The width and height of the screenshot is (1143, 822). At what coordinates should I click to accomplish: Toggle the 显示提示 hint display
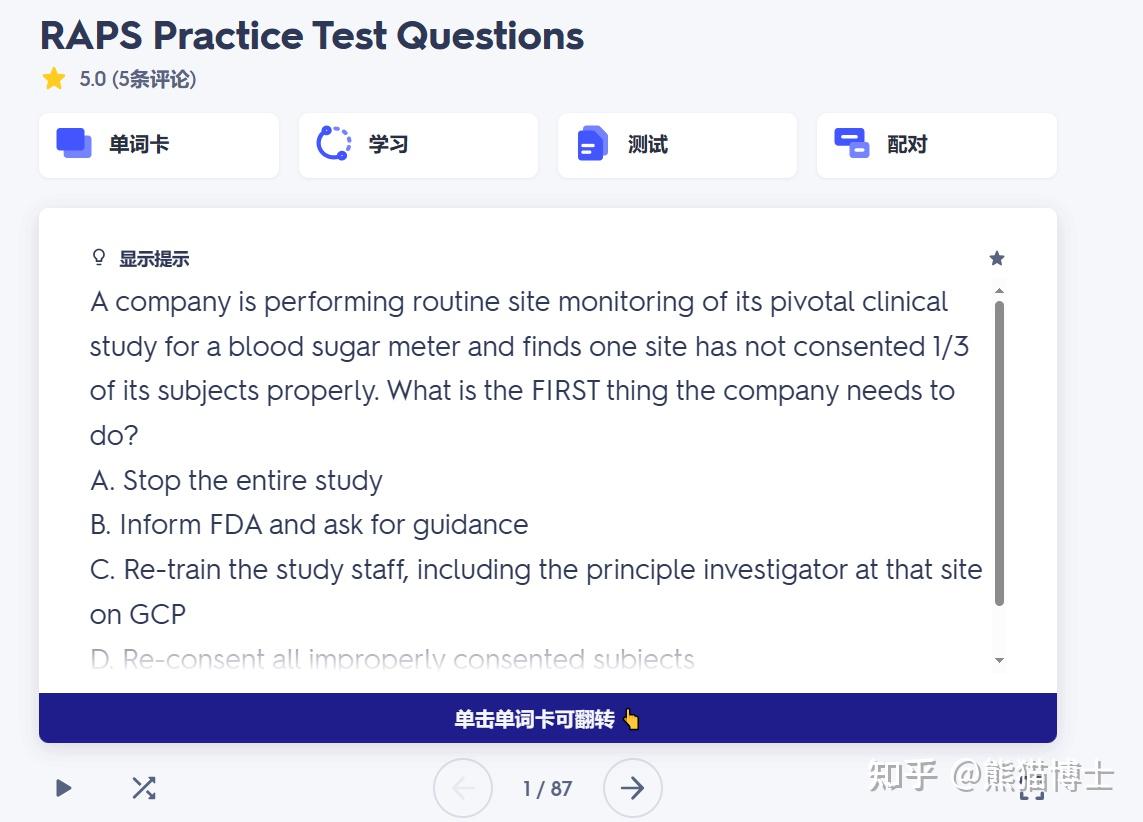click(154, 257)
